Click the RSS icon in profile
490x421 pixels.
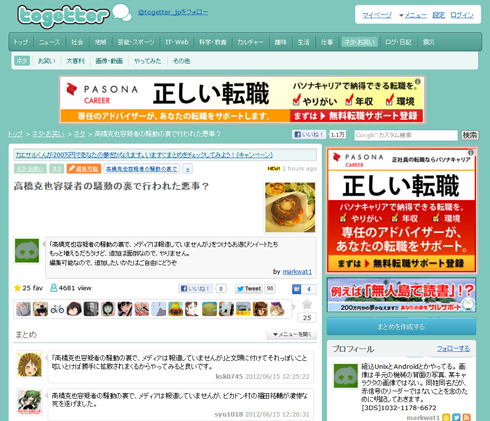point(467,417)
